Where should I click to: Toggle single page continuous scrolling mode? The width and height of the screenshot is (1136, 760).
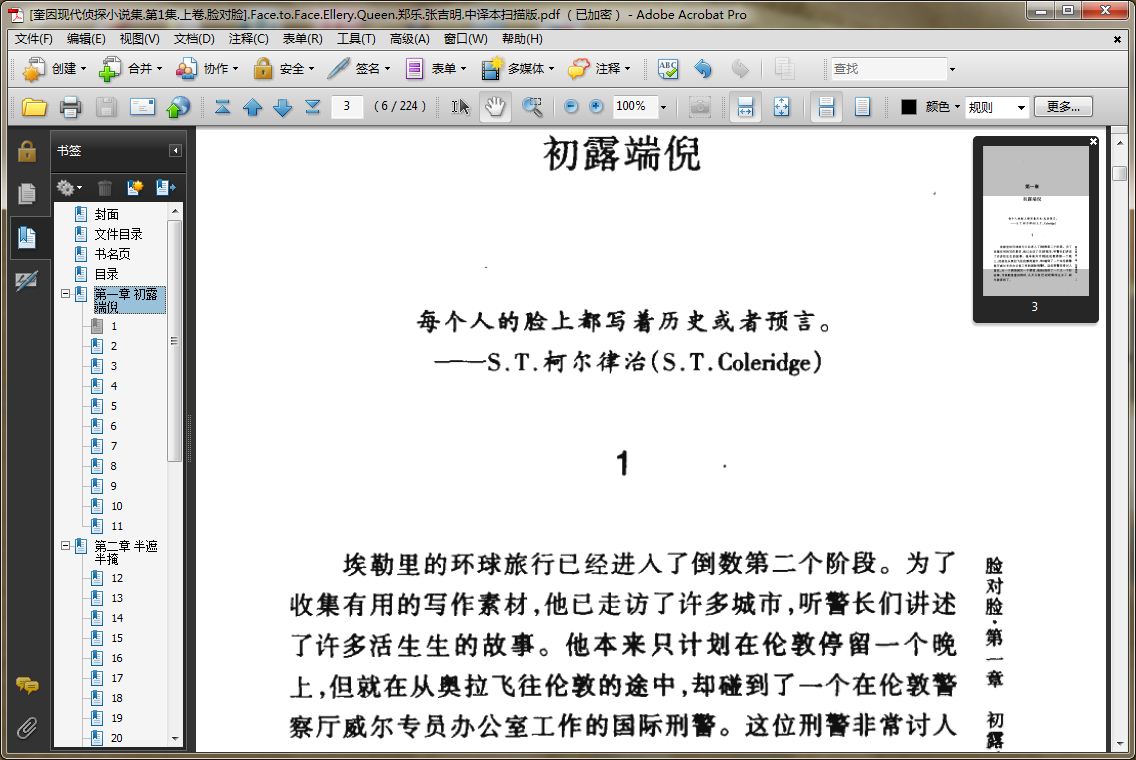click(826, 107)
